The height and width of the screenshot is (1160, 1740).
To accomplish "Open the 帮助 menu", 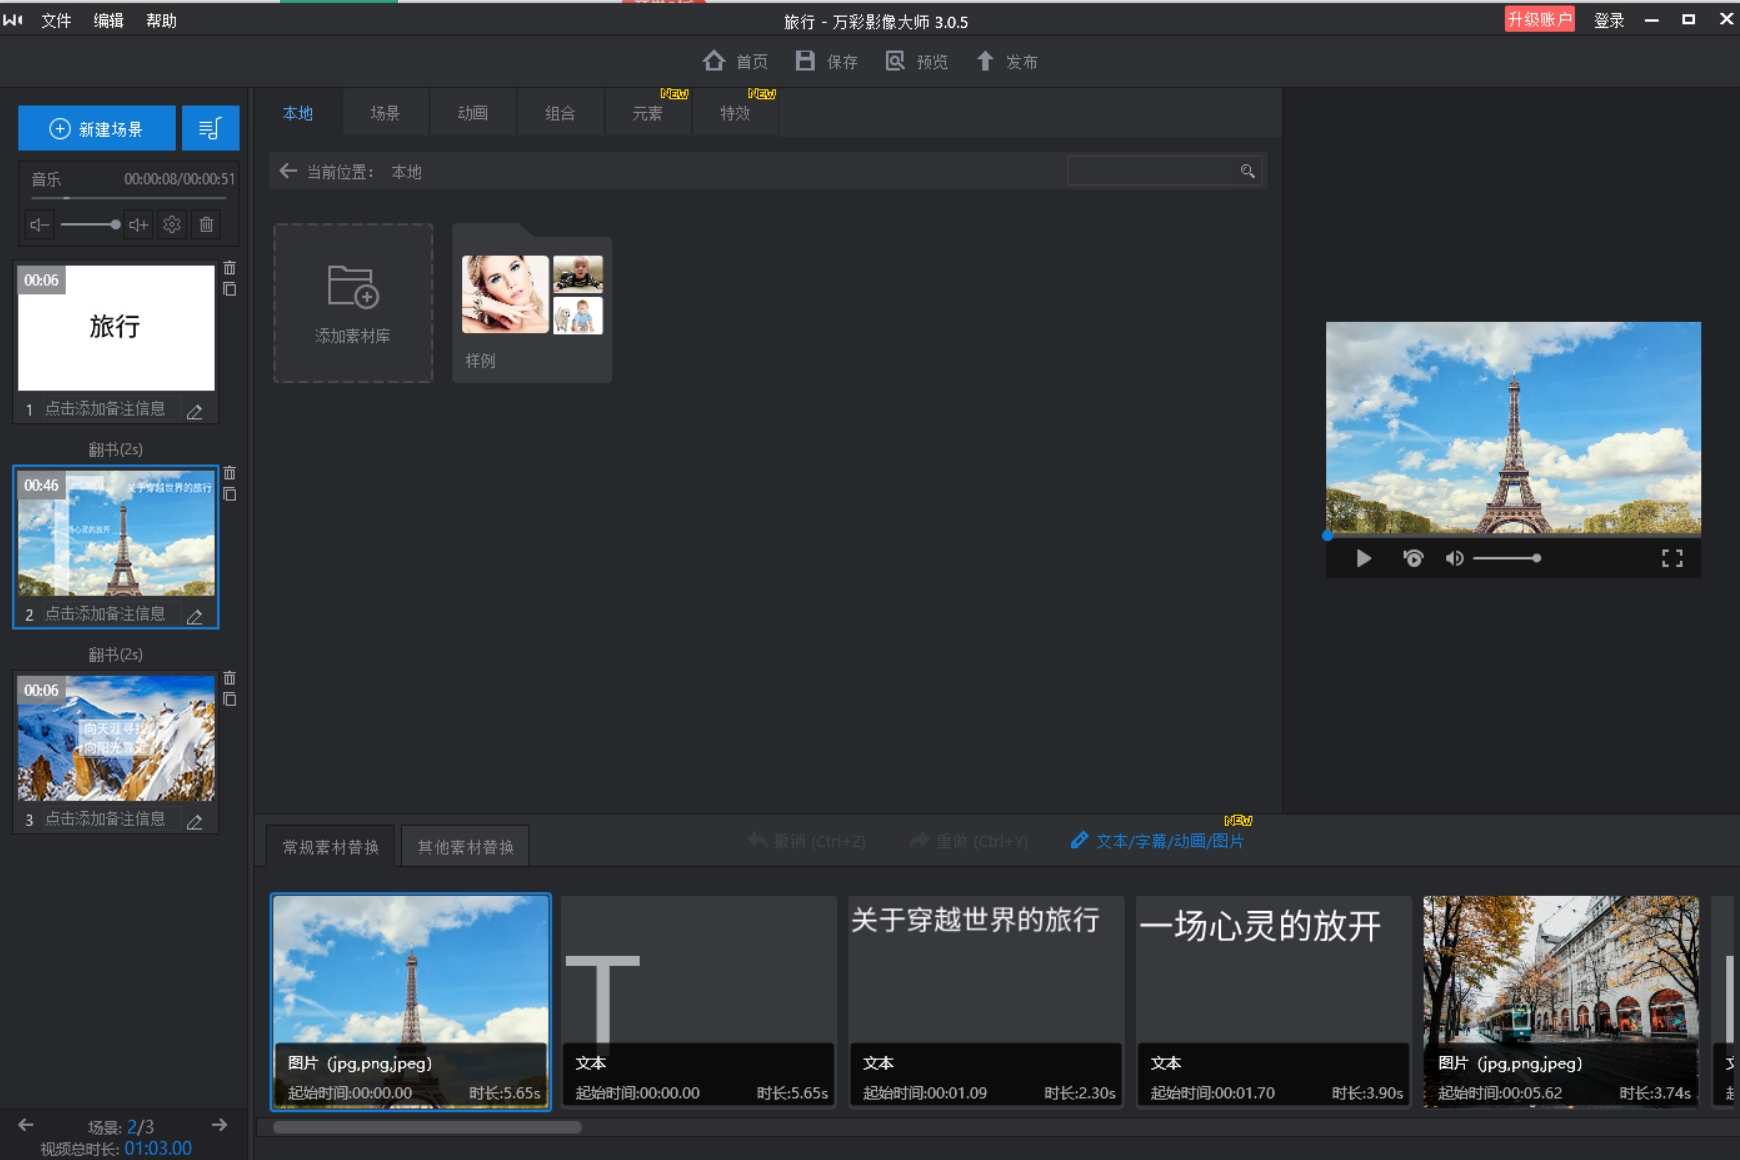I will 161,20.
